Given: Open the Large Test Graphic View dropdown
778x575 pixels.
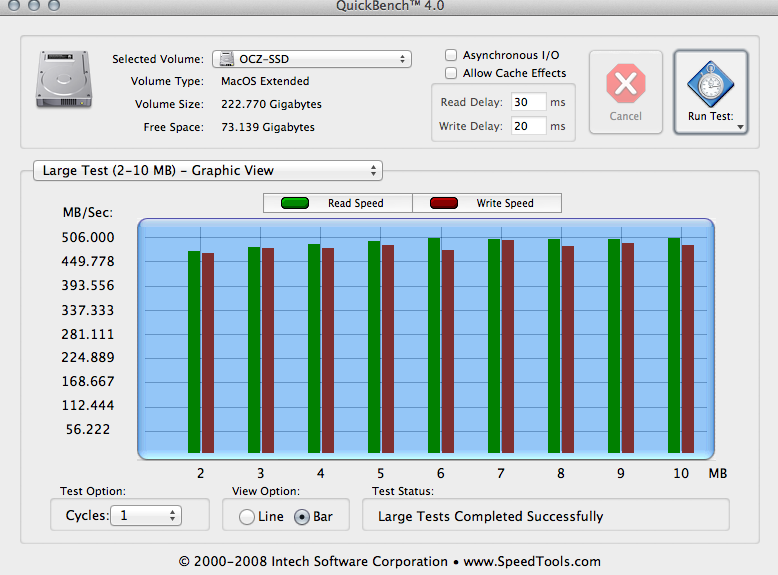Looking at the screenshot, I should pos(207,171).
